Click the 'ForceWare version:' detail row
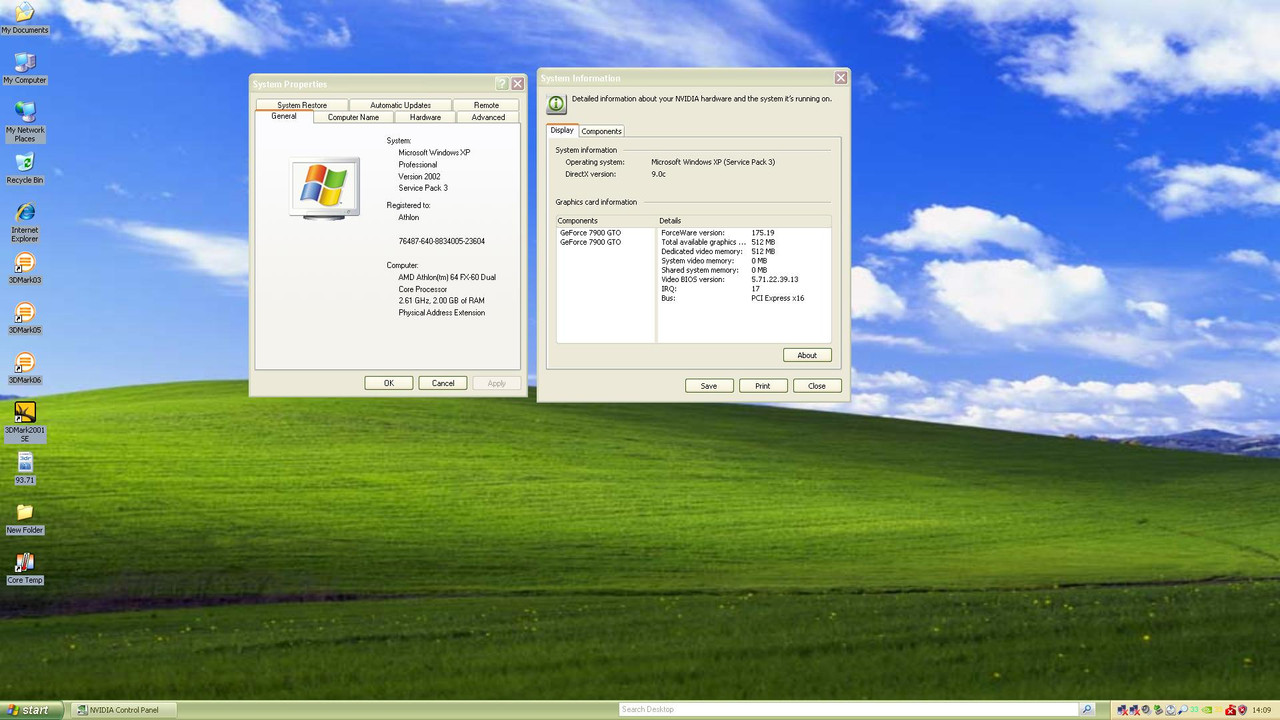 coord(744,233)
